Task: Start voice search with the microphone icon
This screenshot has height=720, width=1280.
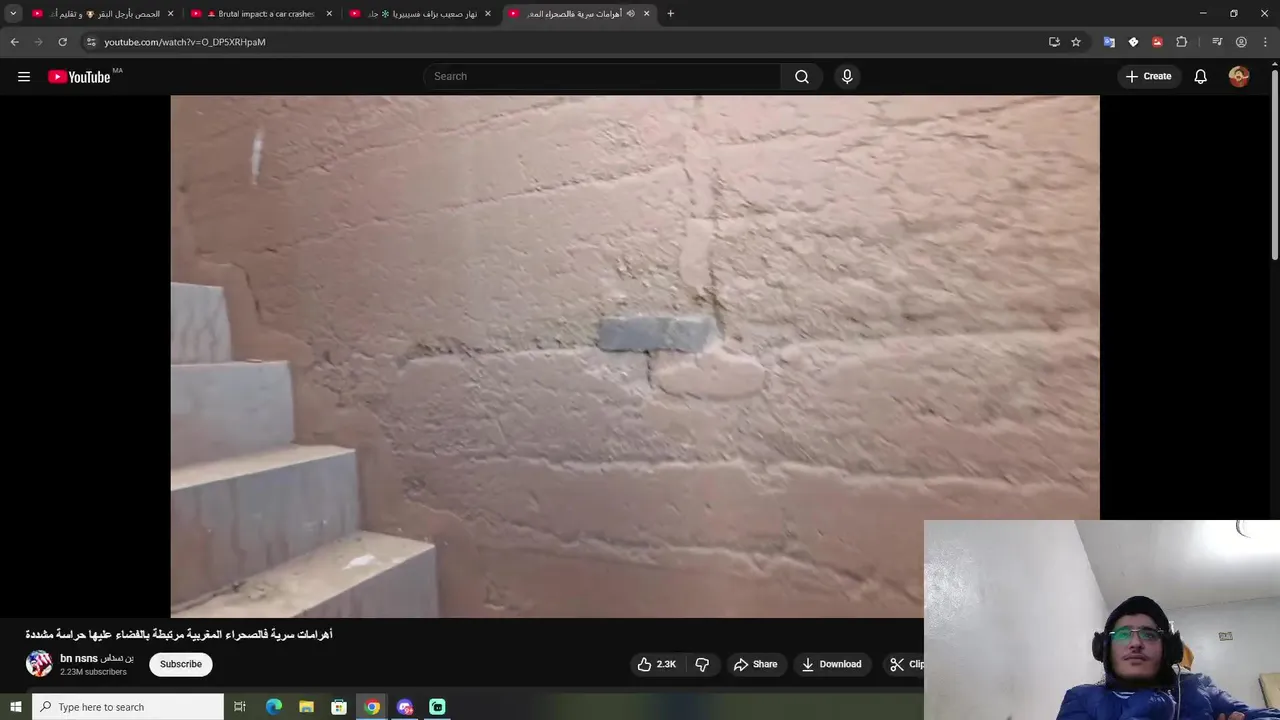Action: coord(847,76)
